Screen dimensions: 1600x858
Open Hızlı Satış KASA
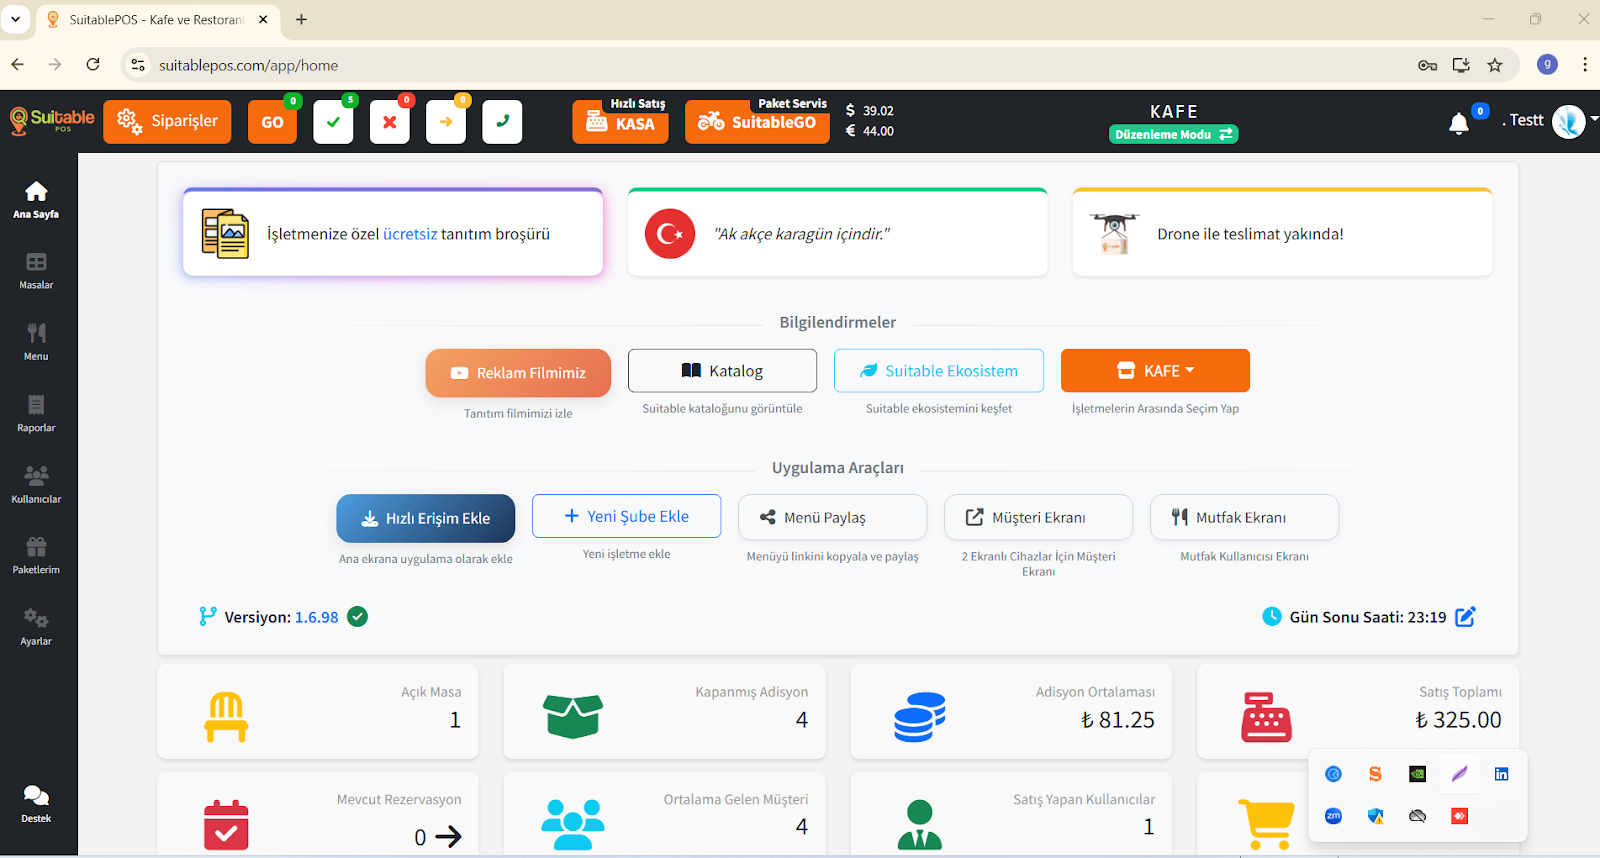(621, 121)
